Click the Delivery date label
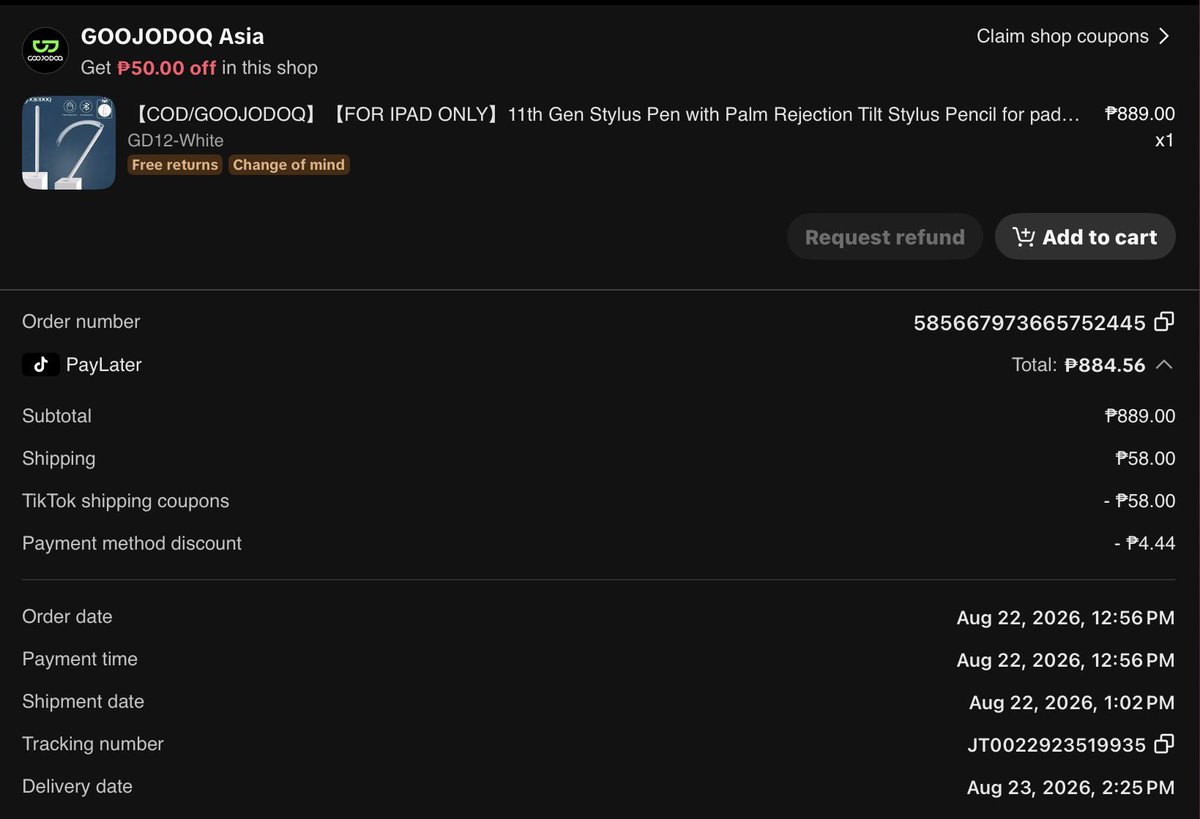 click(77, 787)
